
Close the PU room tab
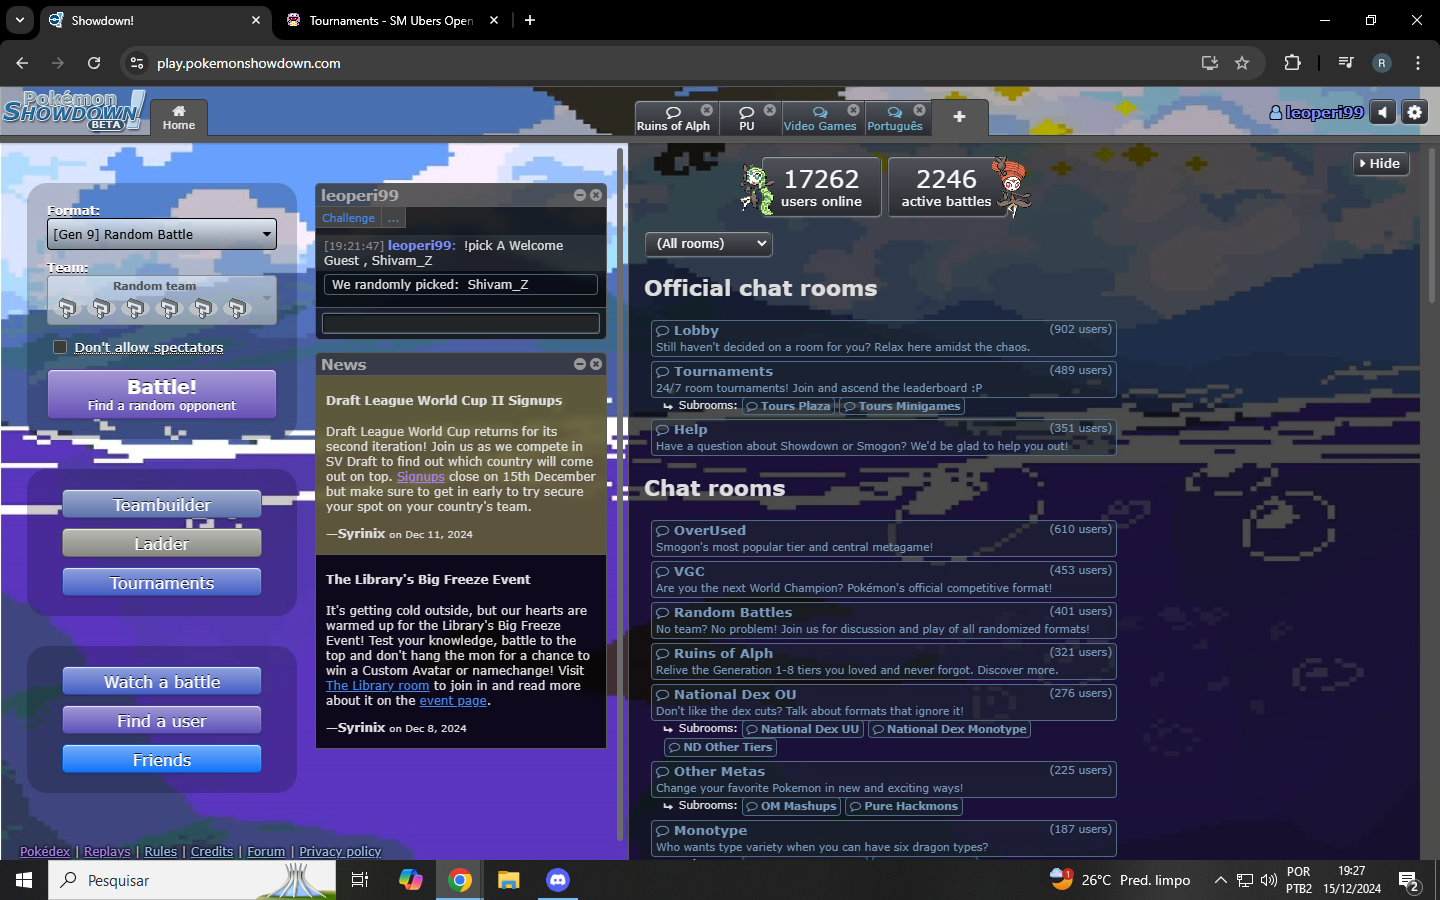coord(770,110)
